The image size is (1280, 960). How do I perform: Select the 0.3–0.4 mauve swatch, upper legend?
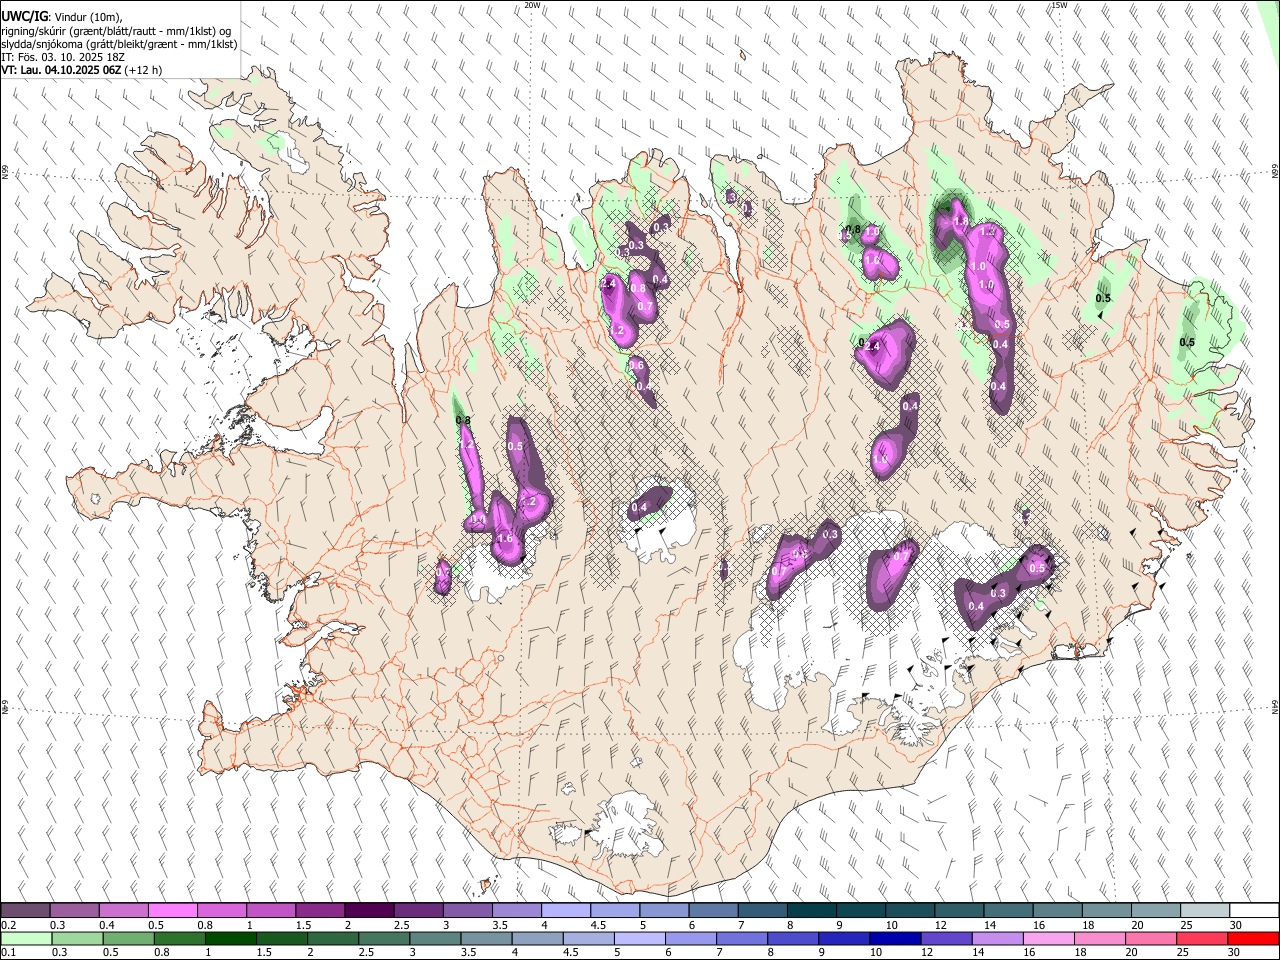(x=74, y=910)
